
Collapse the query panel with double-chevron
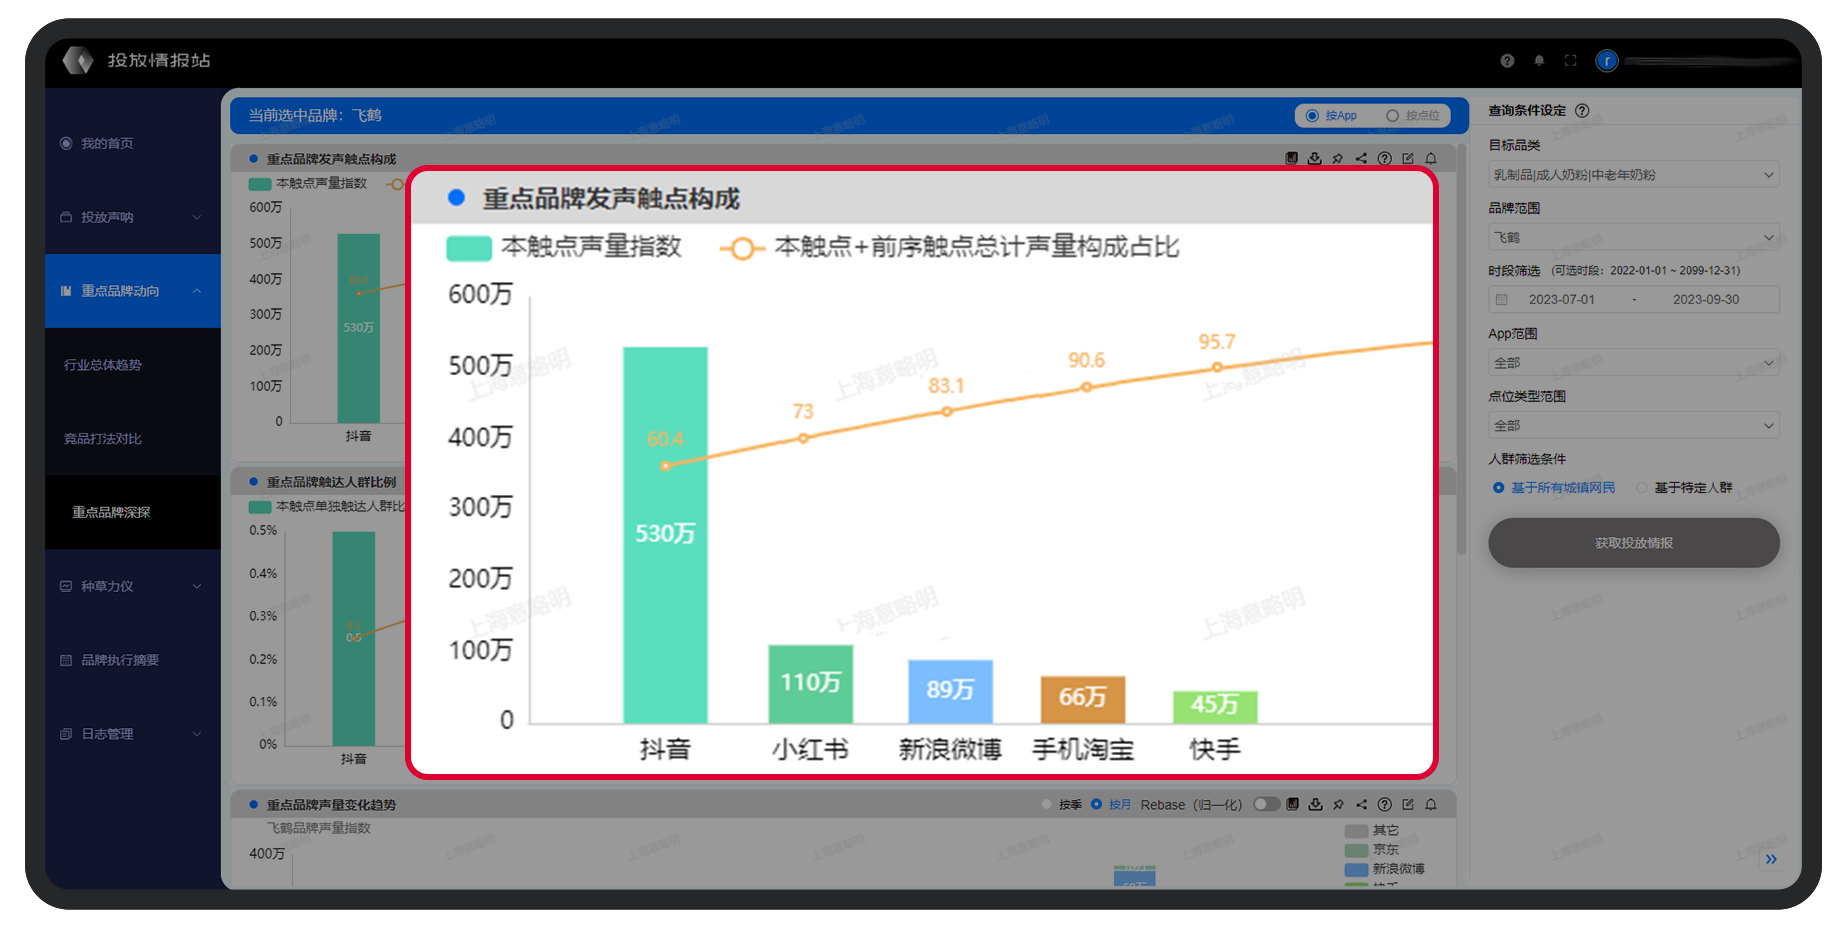[x=1771, y=859]
